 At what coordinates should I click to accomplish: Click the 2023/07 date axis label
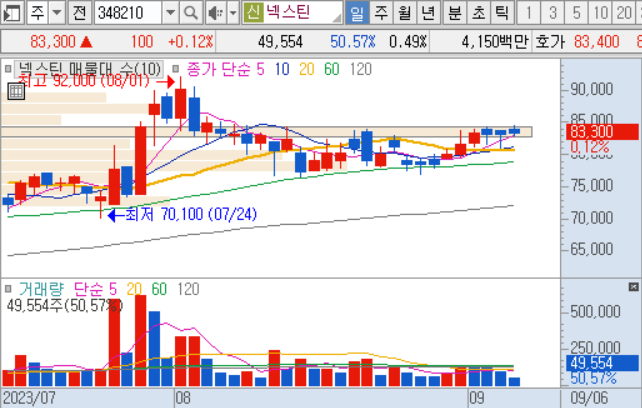click(29, 398)
